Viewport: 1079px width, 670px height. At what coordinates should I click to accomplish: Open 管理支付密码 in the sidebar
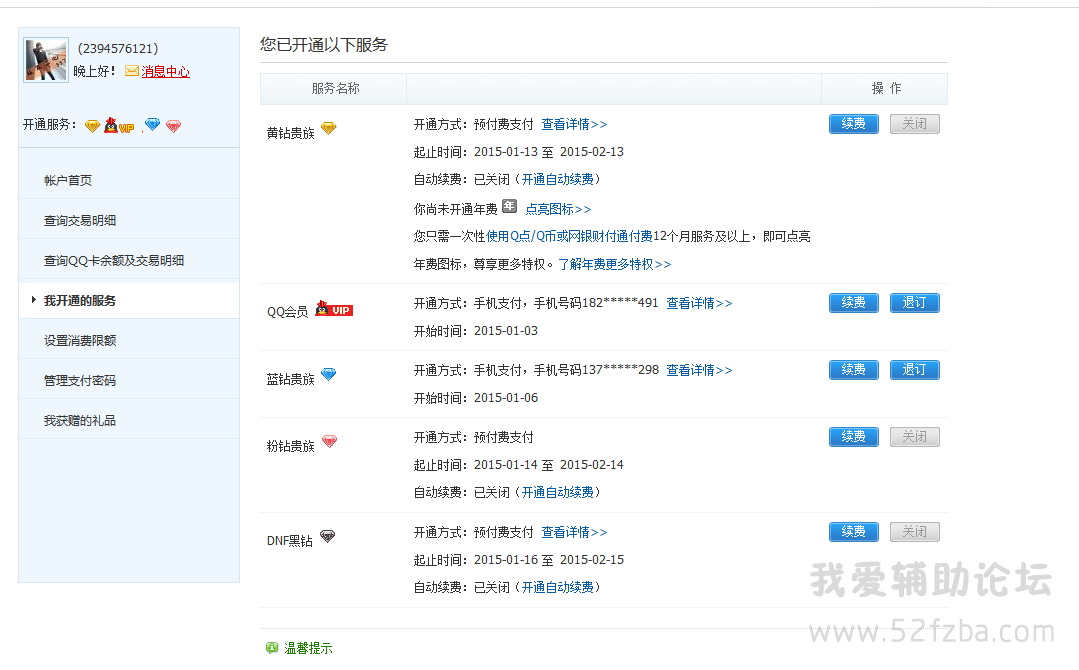[80, 380]
